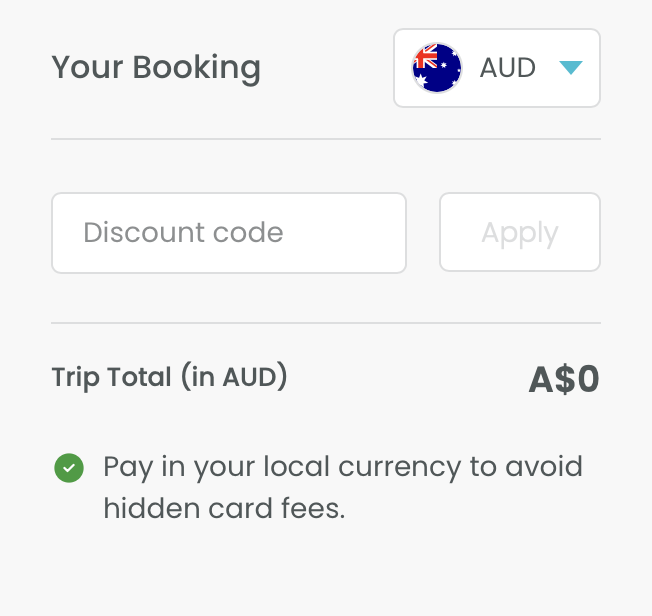Click the A$0 total amount
The height and width of the screenshot is (616, 652).
[x=563, y=380]
